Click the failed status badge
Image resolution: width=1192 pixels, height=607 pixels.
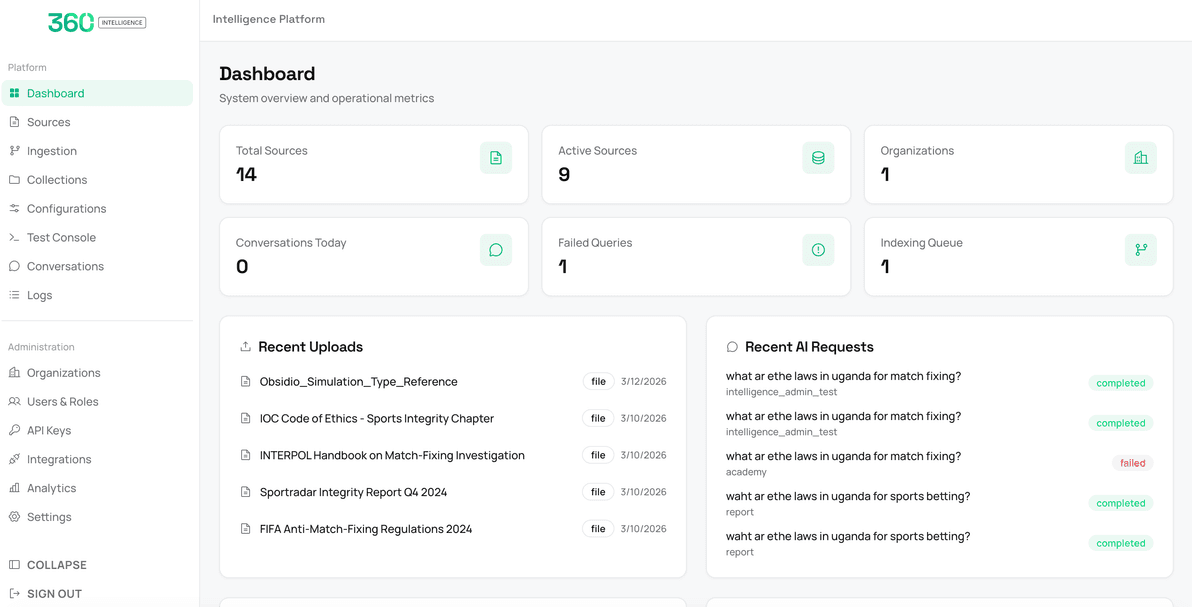(1133, 463)
